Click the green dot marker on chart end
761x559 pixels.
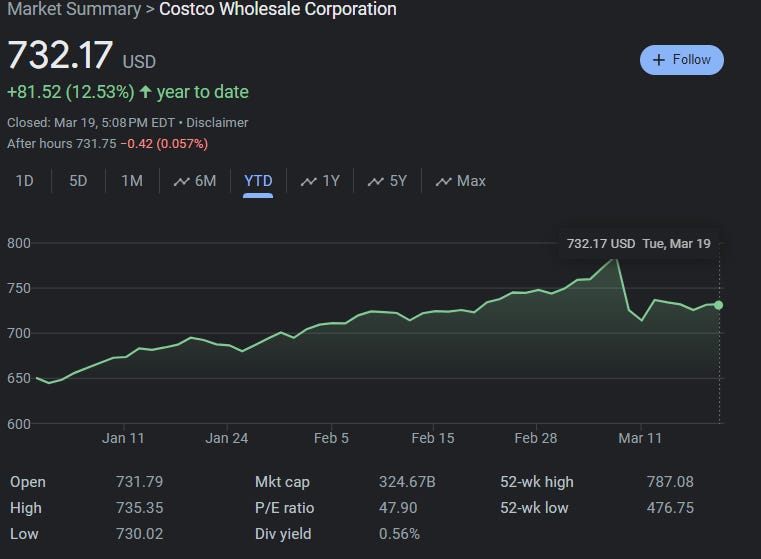point(719,305)
